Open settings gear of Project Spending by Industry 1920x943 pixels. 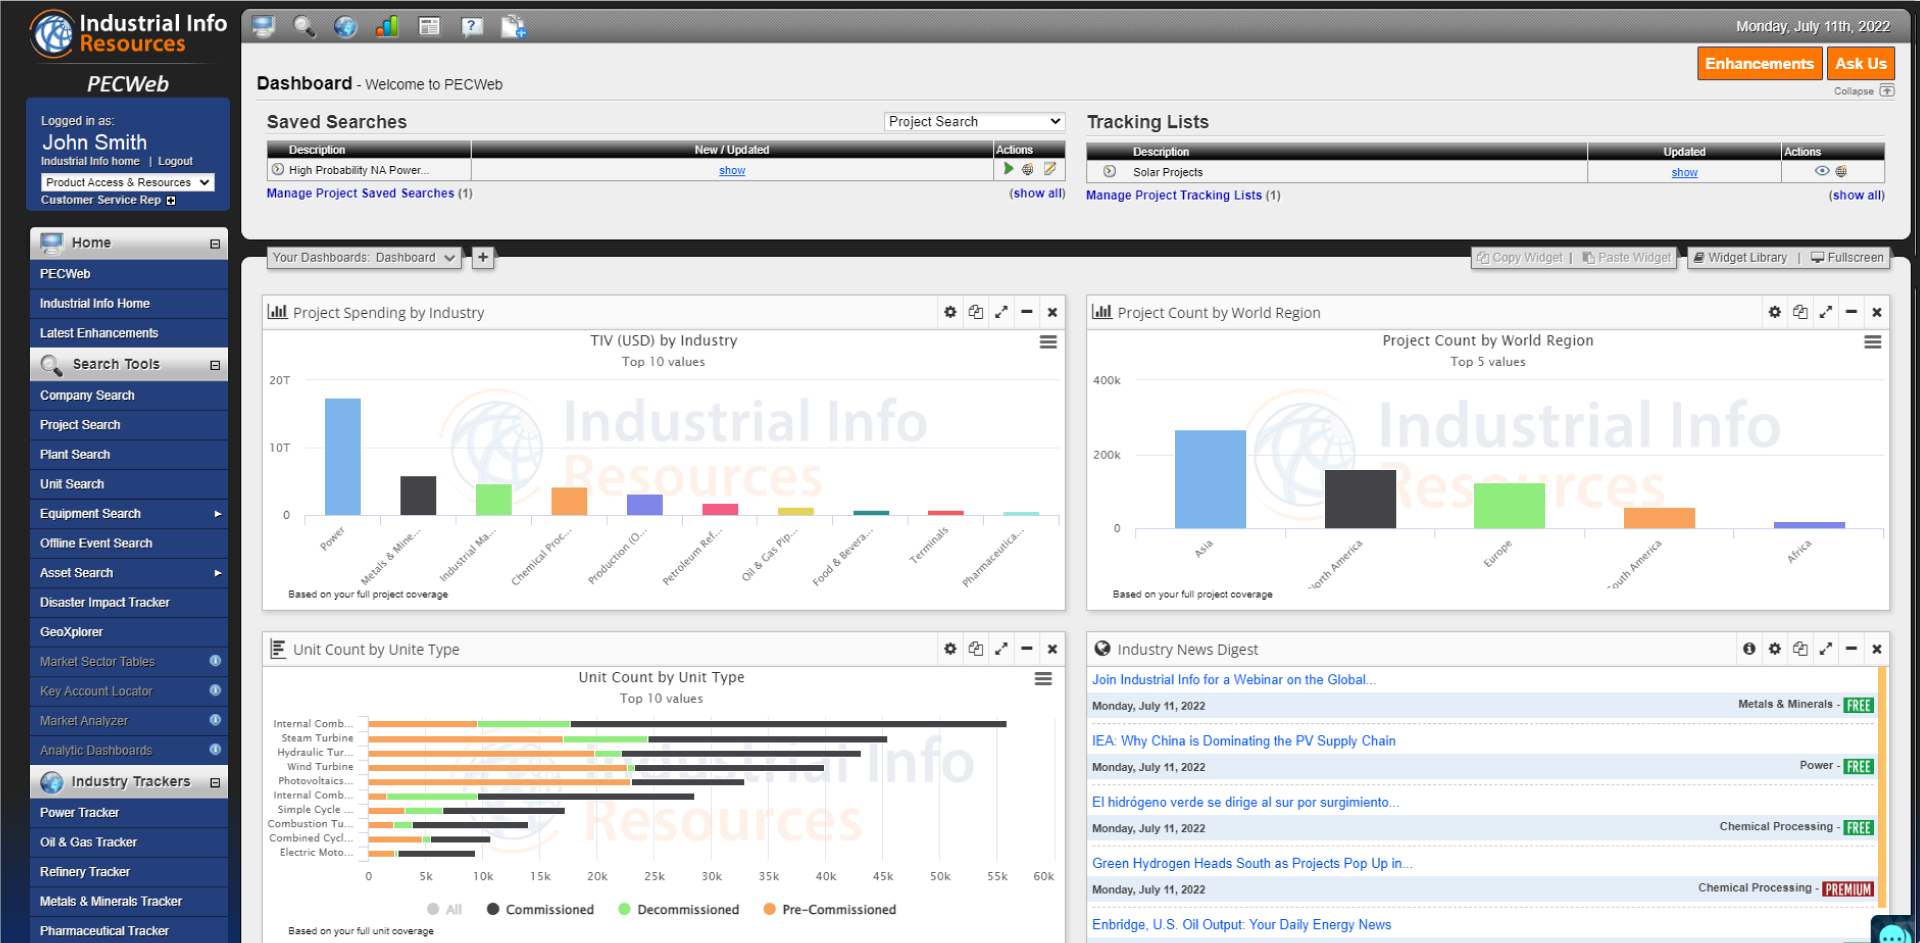[x=950, y=312]
